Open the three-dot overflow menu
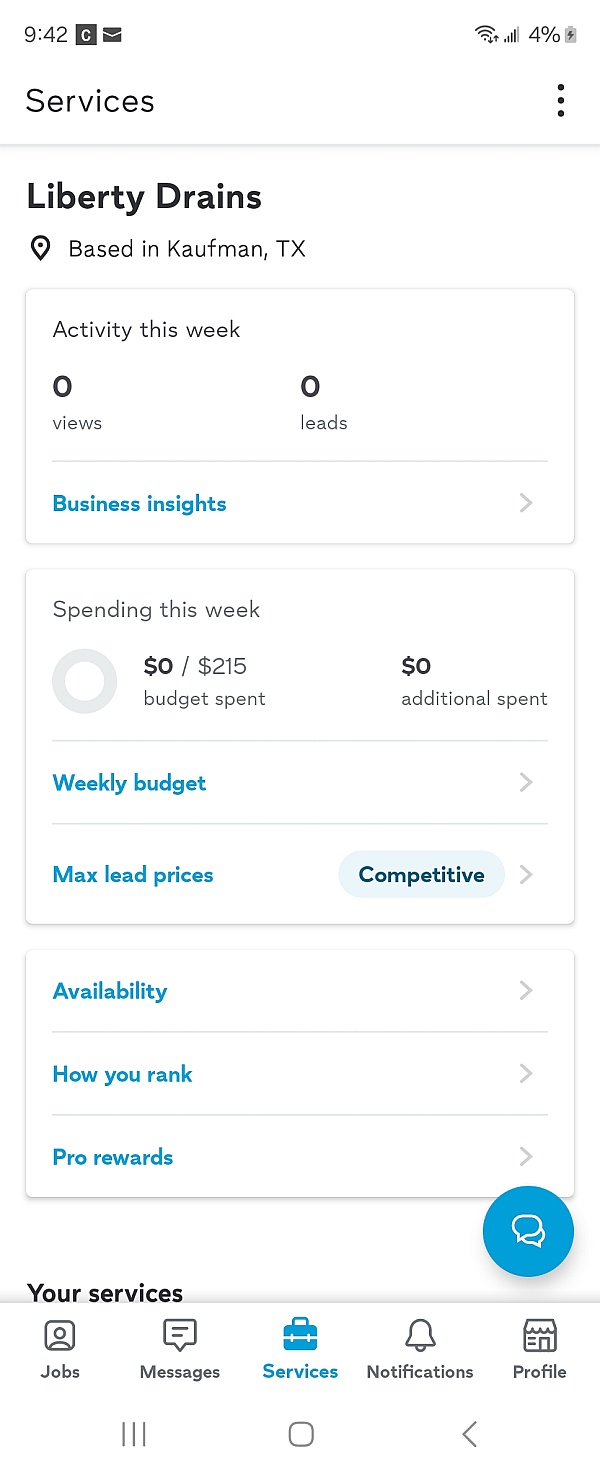Screen dimensions: 600x1472 (561, 101)
